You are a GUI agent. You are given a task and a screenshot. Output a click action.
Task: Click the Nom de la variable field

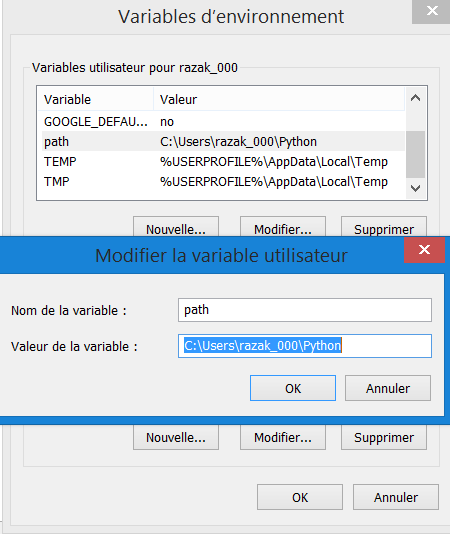305,310
